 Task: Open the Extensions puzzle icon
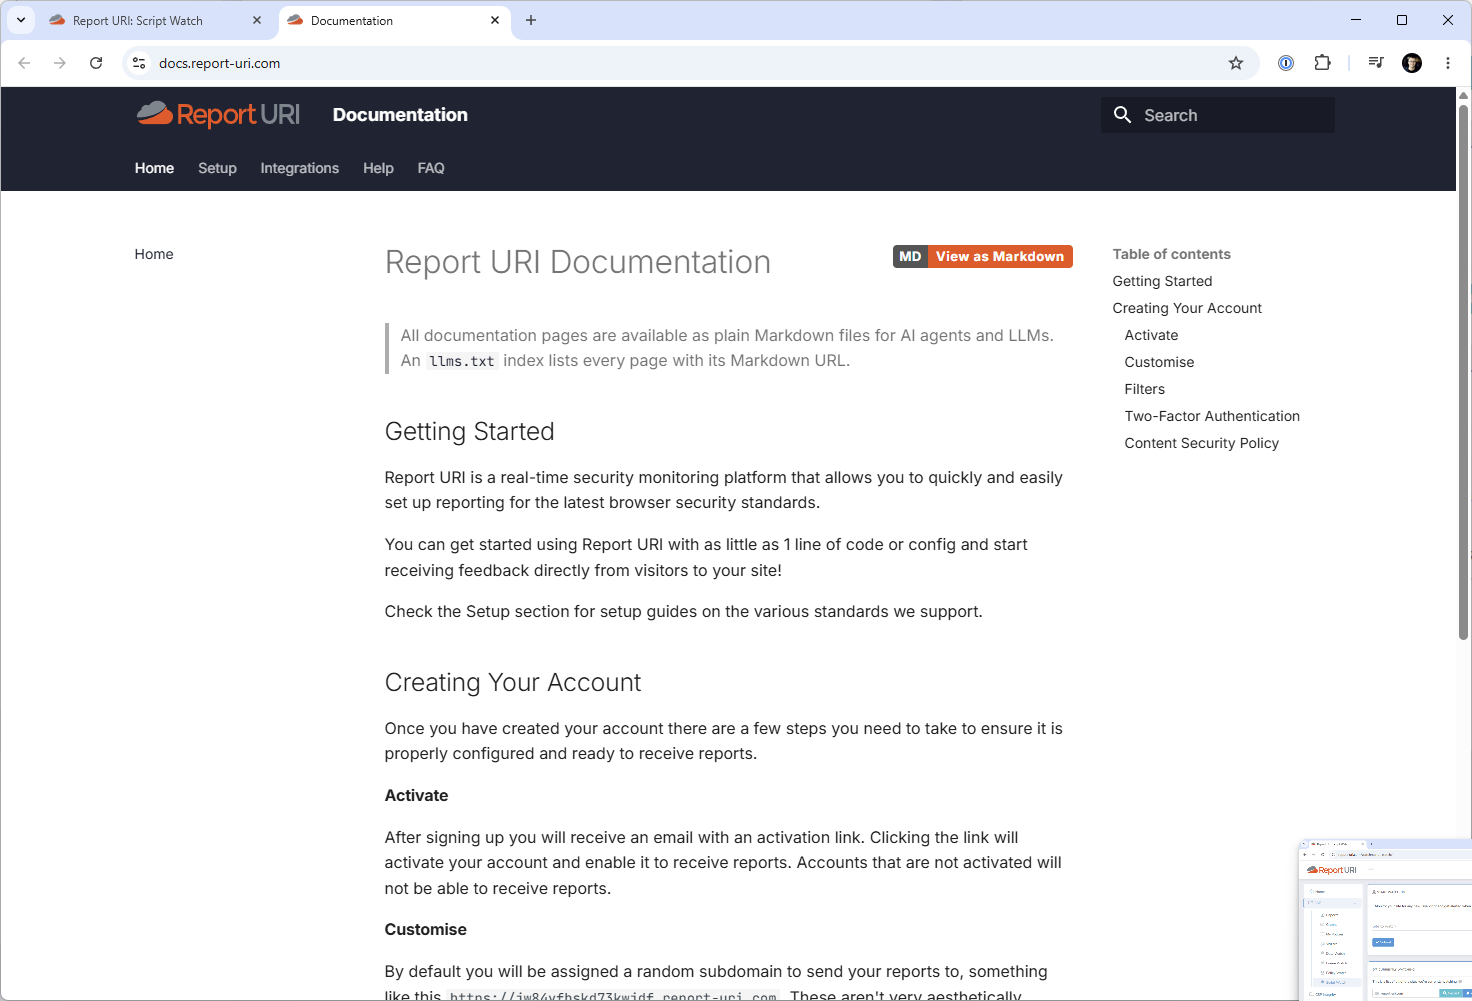tap(1322, 63)
